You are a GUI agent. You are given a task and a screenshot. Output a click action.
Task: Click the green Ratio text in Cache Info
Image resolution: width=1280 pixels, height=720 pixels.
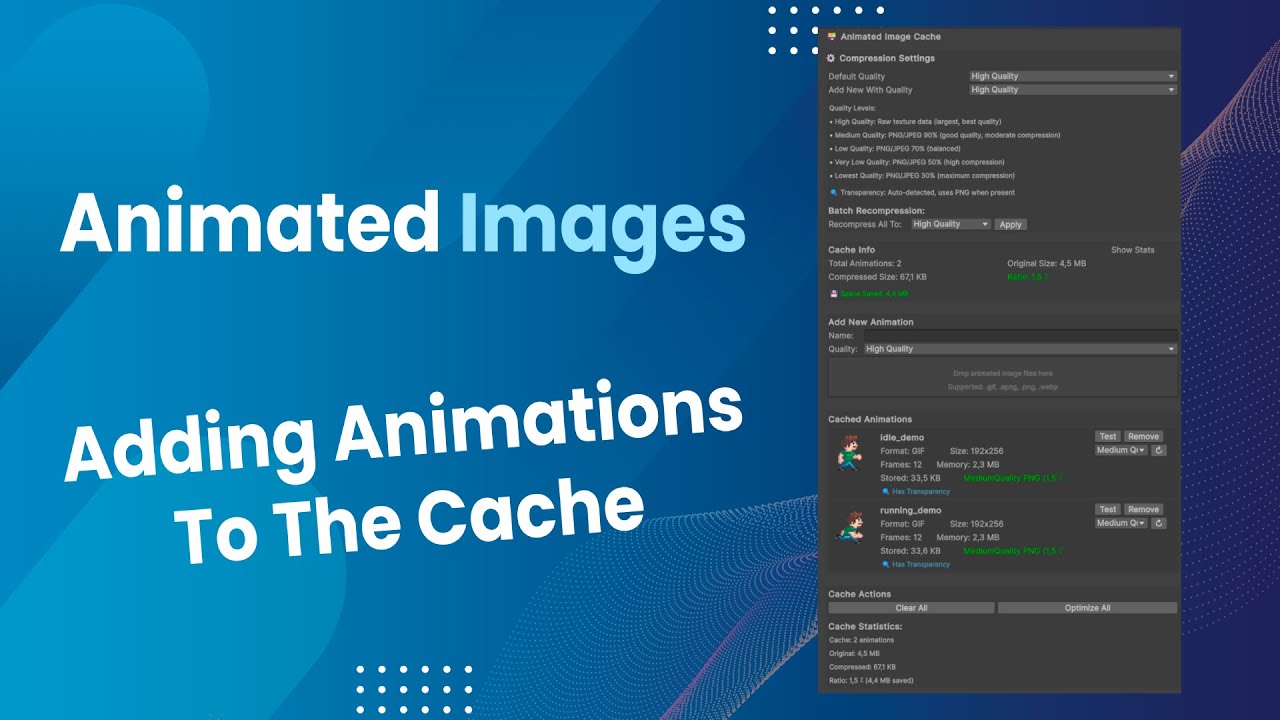pyautogui.click(x=1028, y=276)
